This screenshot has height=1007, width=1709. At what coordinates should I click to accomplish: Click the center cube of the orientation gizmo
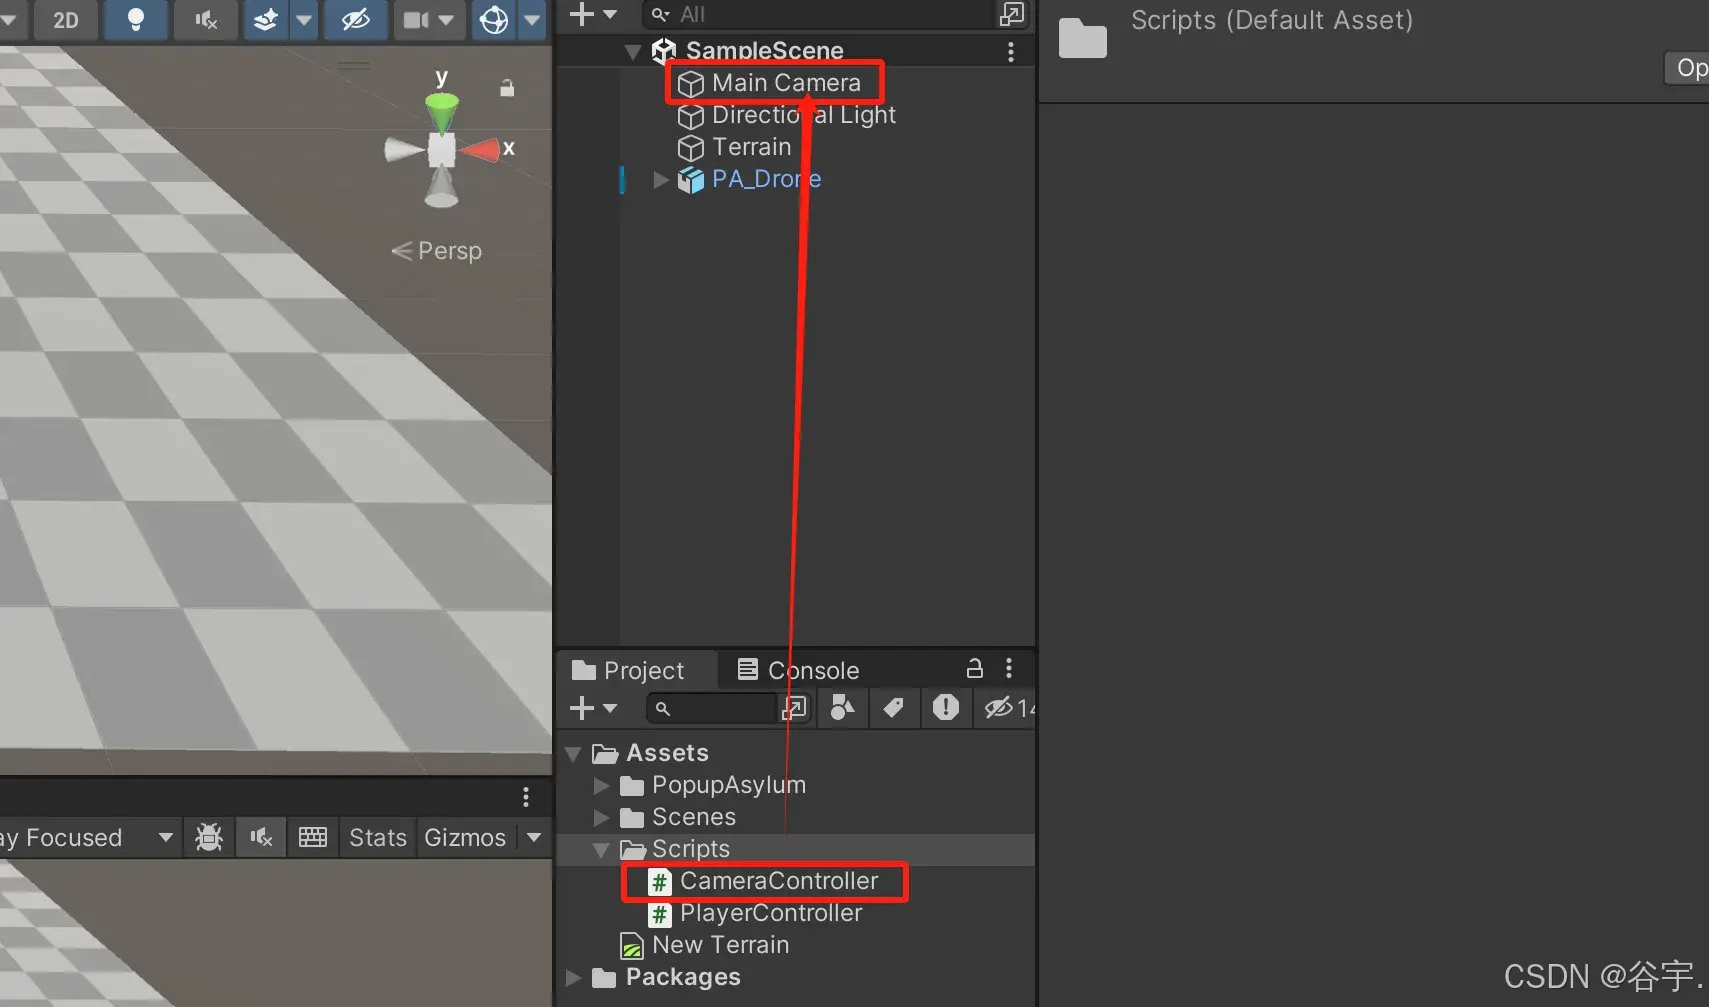pyautogui.click(x=442, y=150)
